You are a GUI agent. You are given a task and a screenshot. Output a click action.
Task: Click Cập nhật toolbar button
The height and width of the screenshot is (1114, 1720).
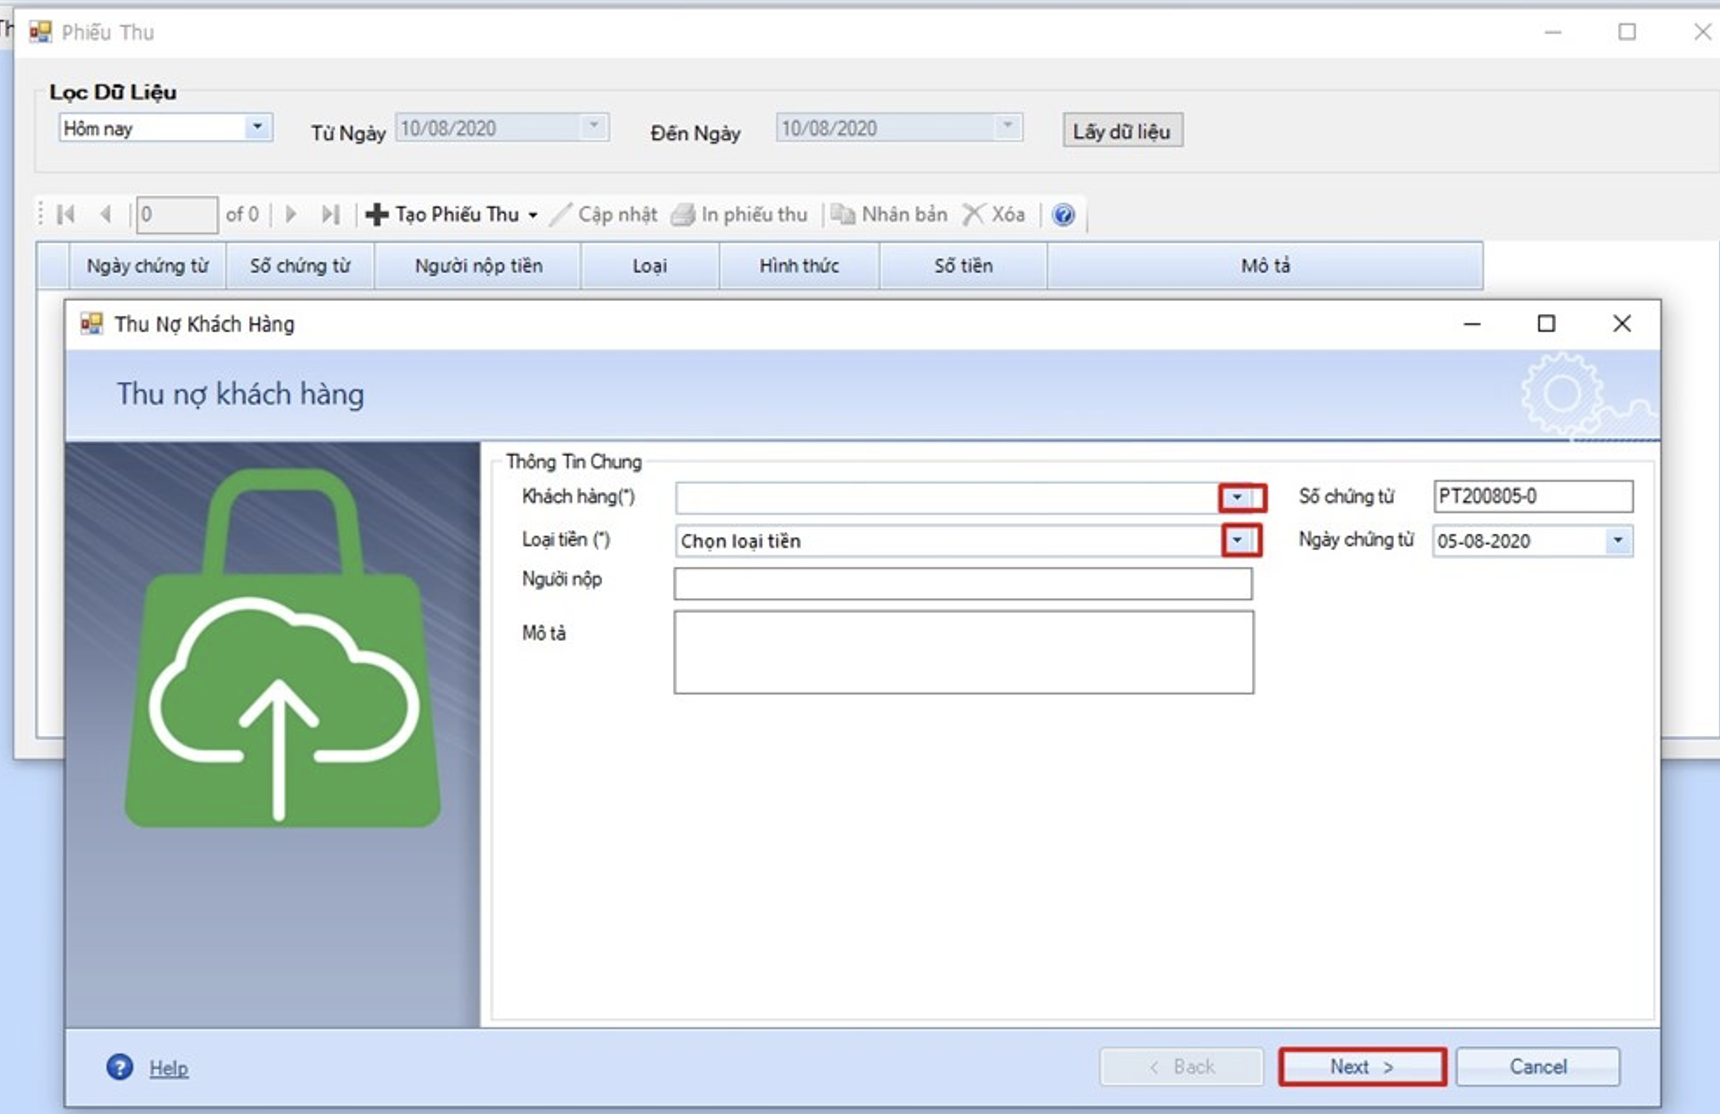tap(604, 214)
